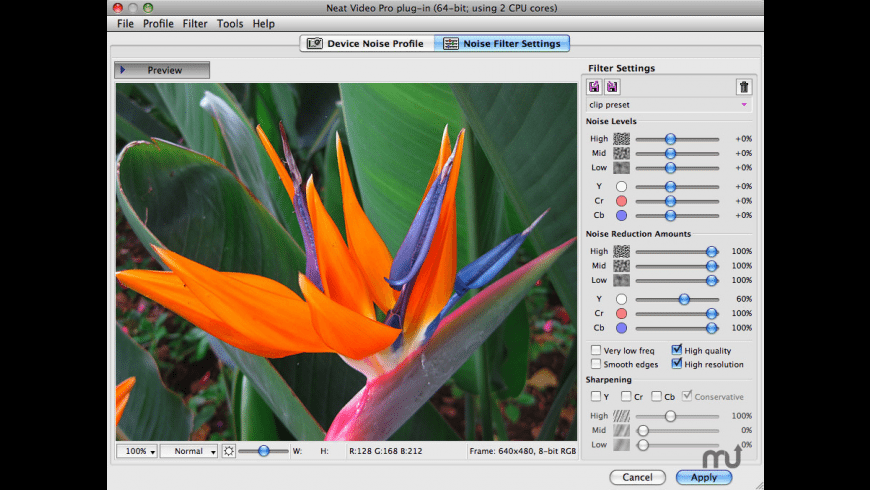Viewport: 870px width, 490px height.
Task: Open the clip preset dropdown
Action: pos(669,105)
